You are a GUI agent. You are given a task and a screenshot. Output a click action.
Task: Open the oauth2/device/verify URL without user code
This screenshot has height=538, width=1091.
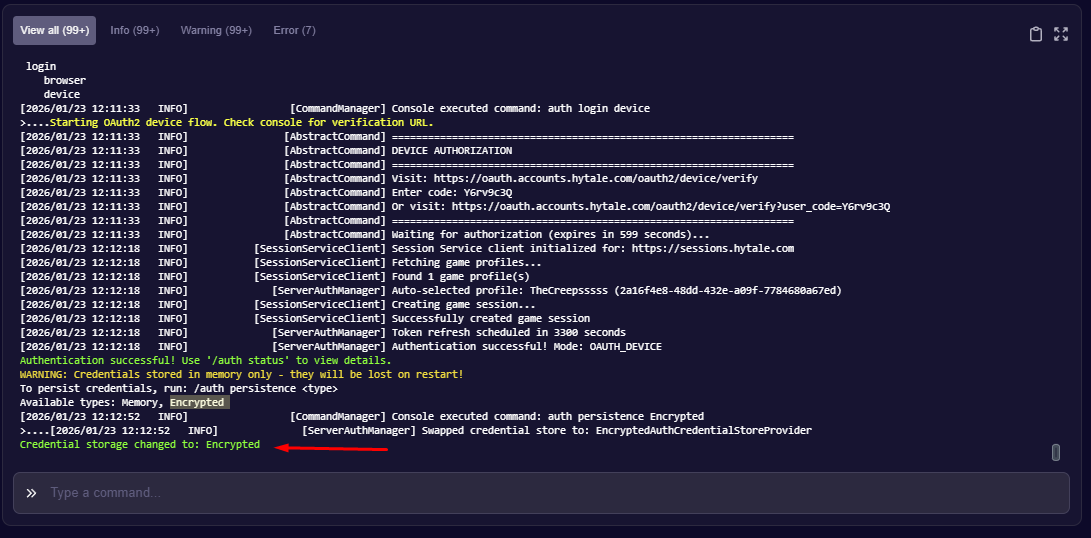coord(604,178)
